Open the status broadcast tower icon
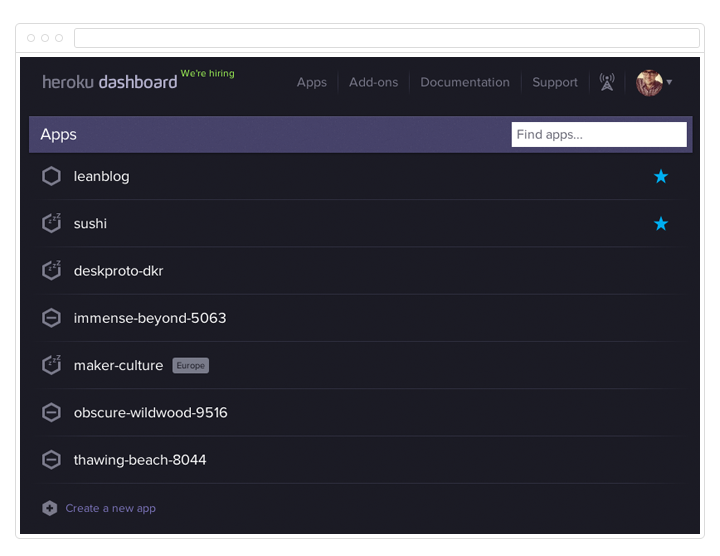 (x=607, y=82)
